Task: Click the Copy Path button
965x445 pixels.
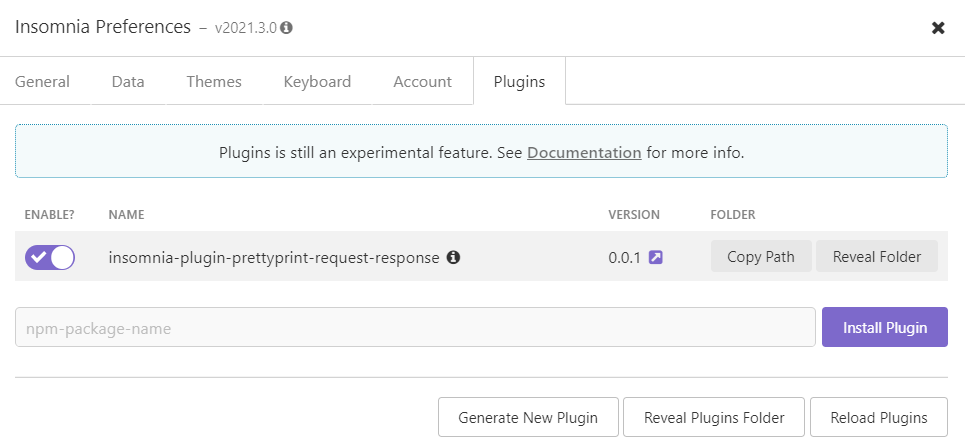Action: coord(761,257)
